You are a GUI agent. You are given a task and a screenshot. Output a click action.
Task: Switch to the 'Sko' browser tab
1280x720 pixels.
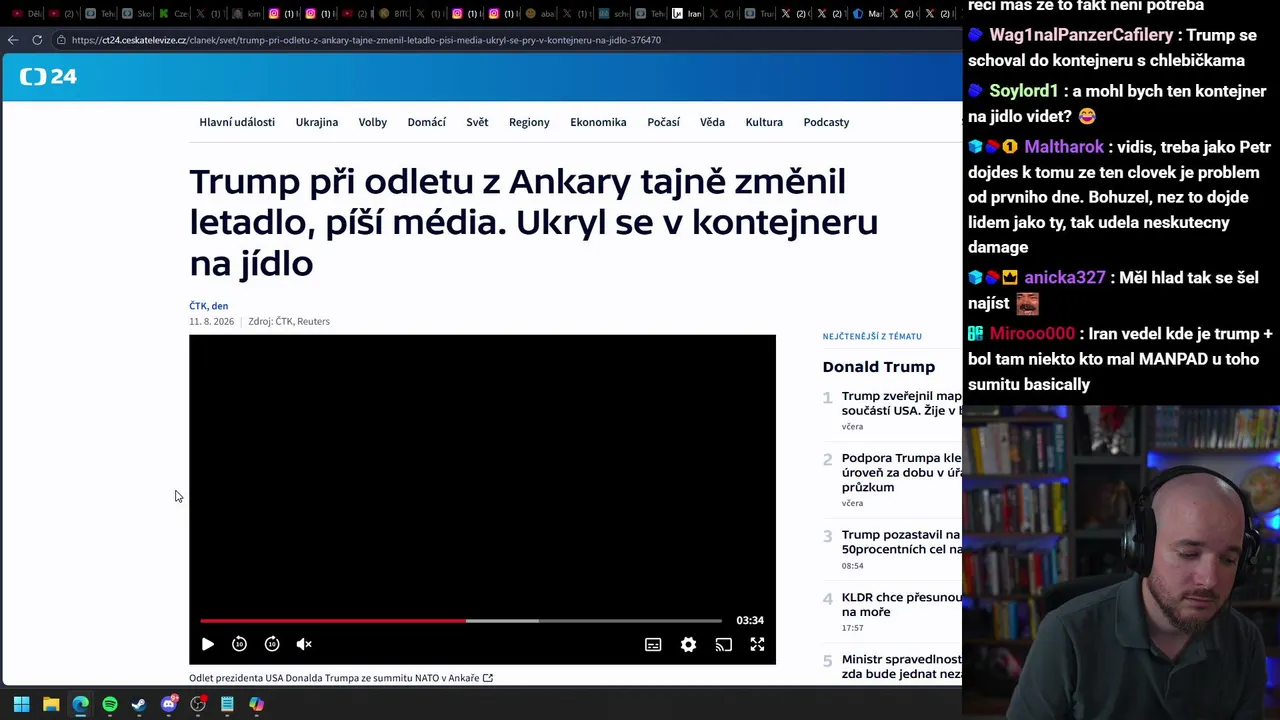[x=138, y=14]
